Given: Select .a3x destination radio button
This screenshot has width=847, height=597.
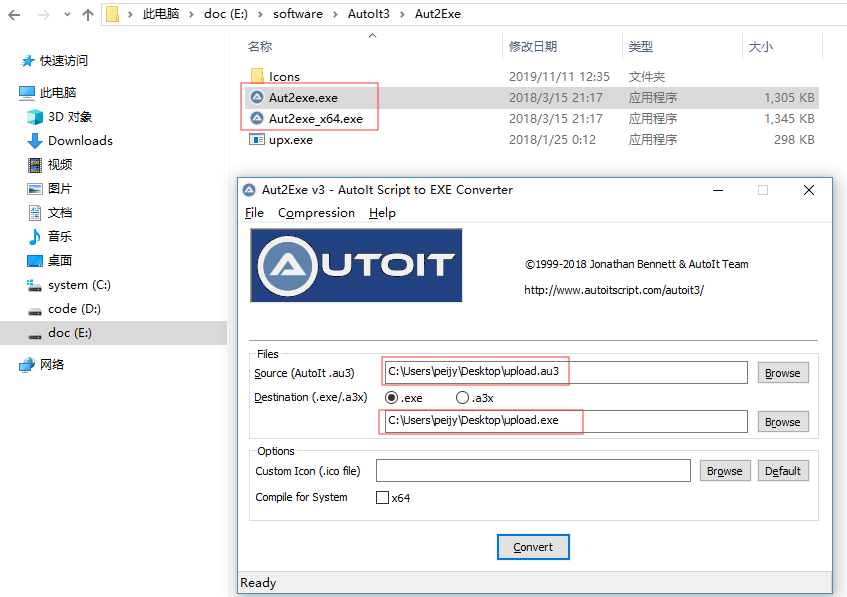Looking at the screenshot, I should (x=462, y=398).
